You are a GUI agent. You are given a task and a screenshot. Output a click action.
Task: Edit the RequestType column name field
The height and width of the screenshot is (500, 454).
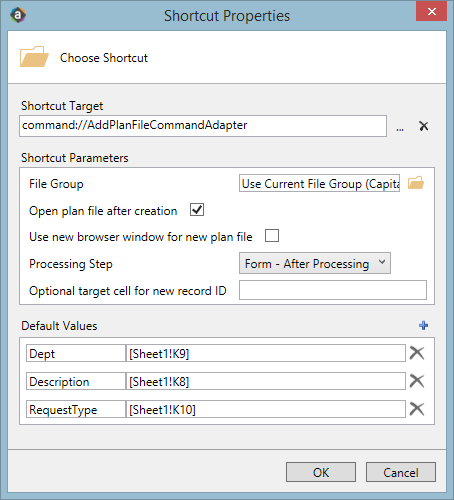coord(76,409)
